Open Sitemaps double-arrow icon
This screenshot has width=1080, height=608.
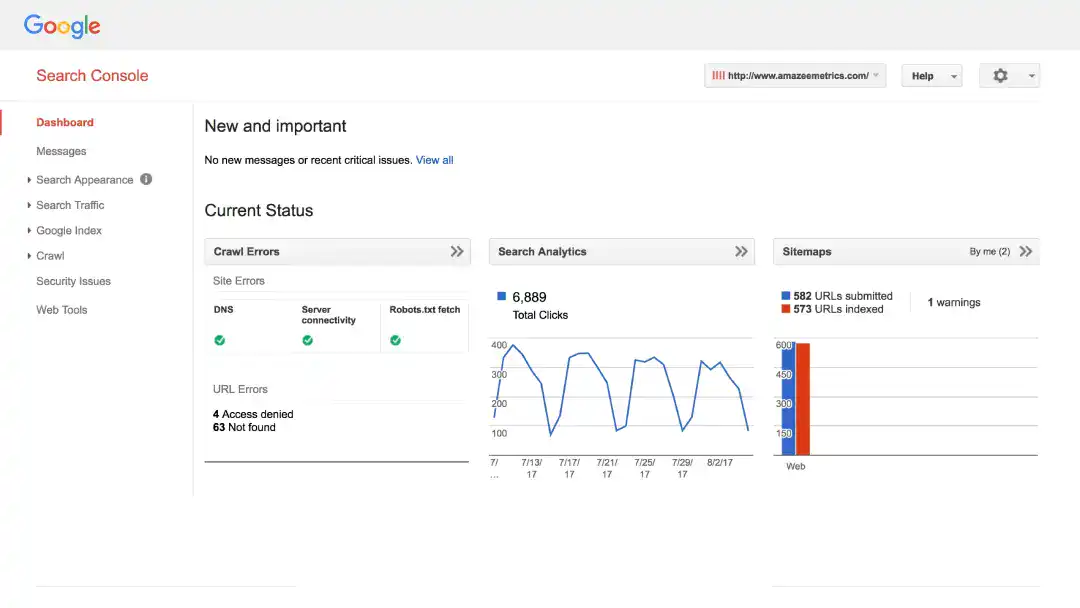click(x=1026, y=251)
